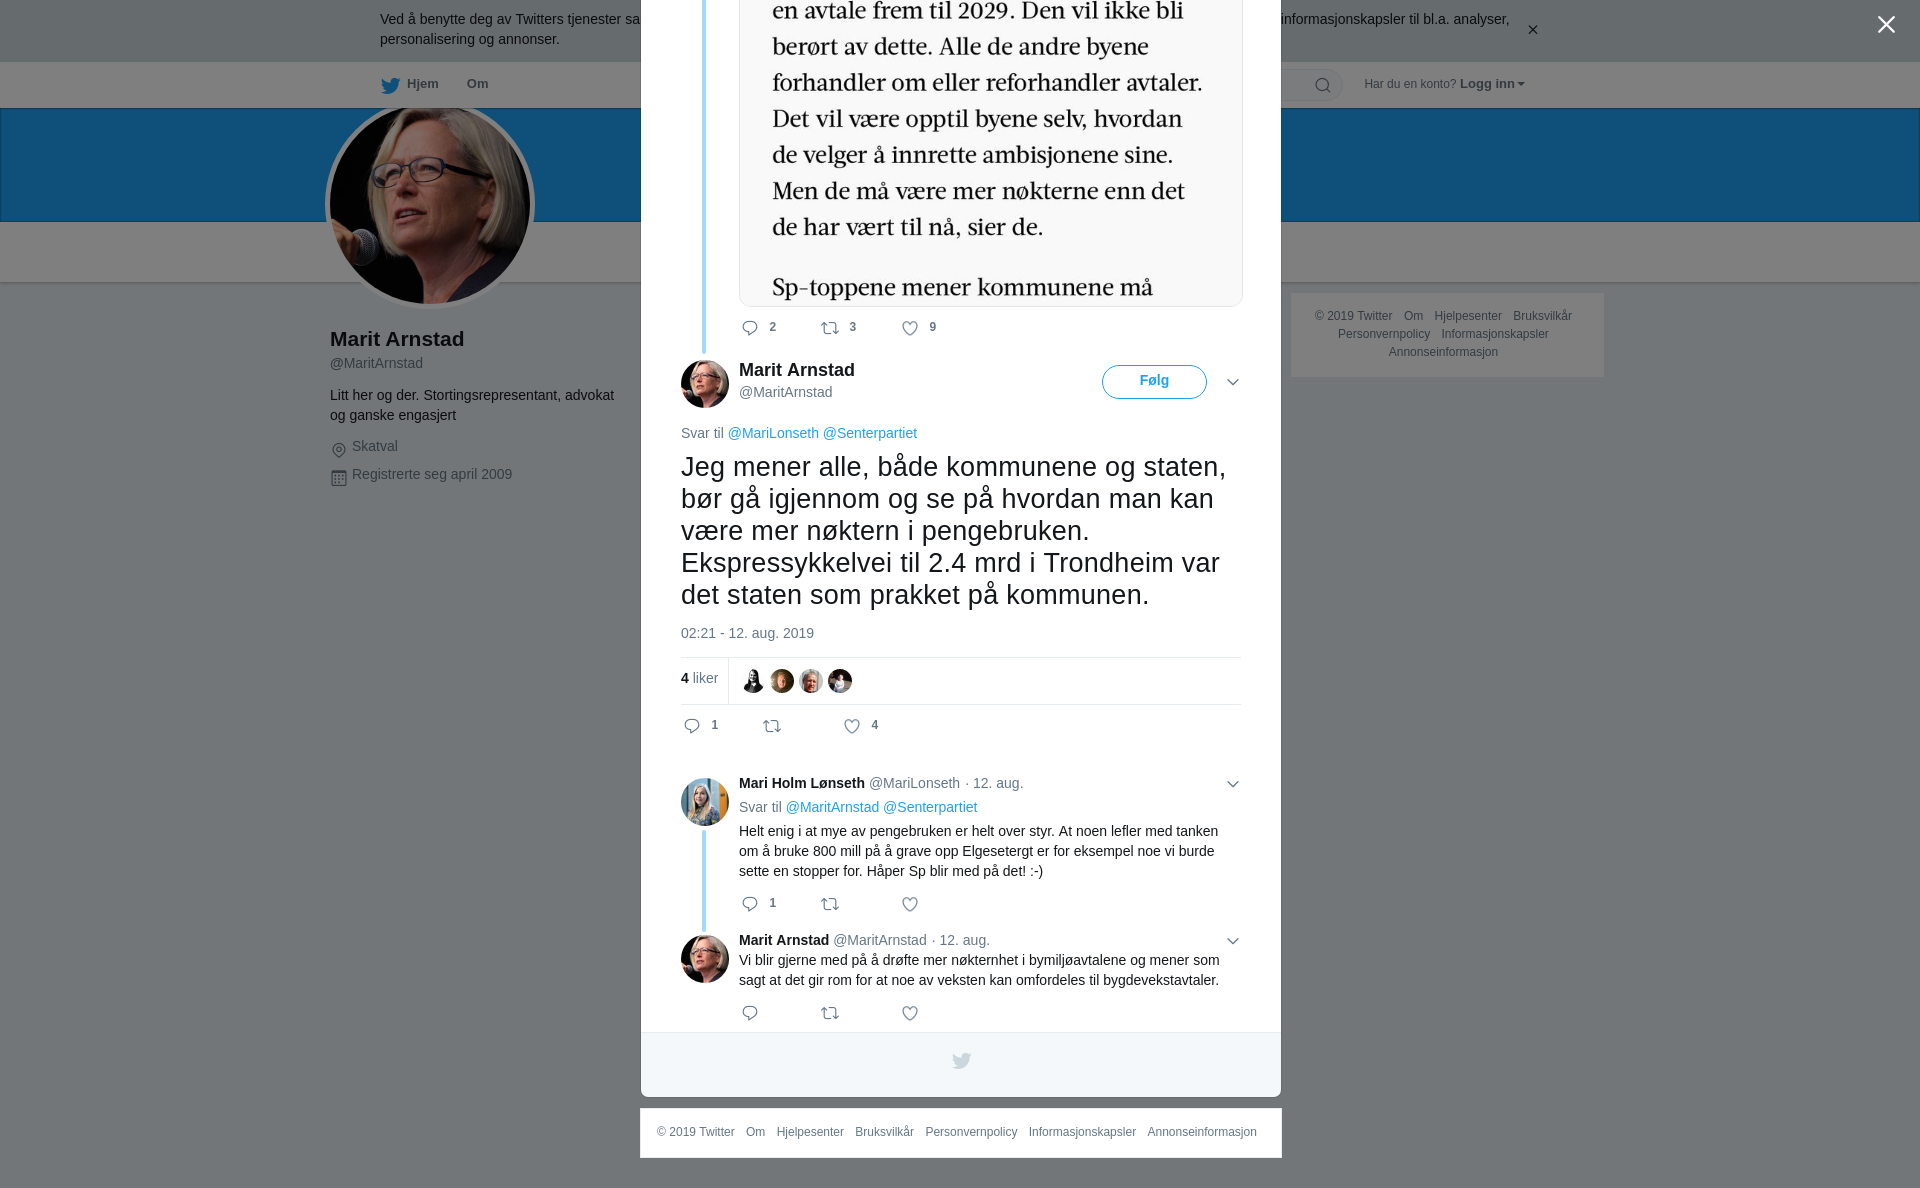The image size is (1920, 1188).
Task: Dismiss the cookie notice banner
Action: point(1532,30)
